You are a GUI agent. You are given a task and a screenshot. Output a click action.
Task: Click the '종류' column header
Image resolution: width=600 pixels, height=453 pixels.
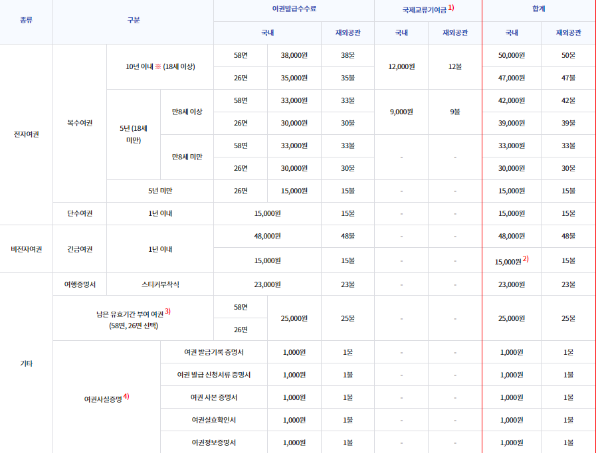click(26, 20)
